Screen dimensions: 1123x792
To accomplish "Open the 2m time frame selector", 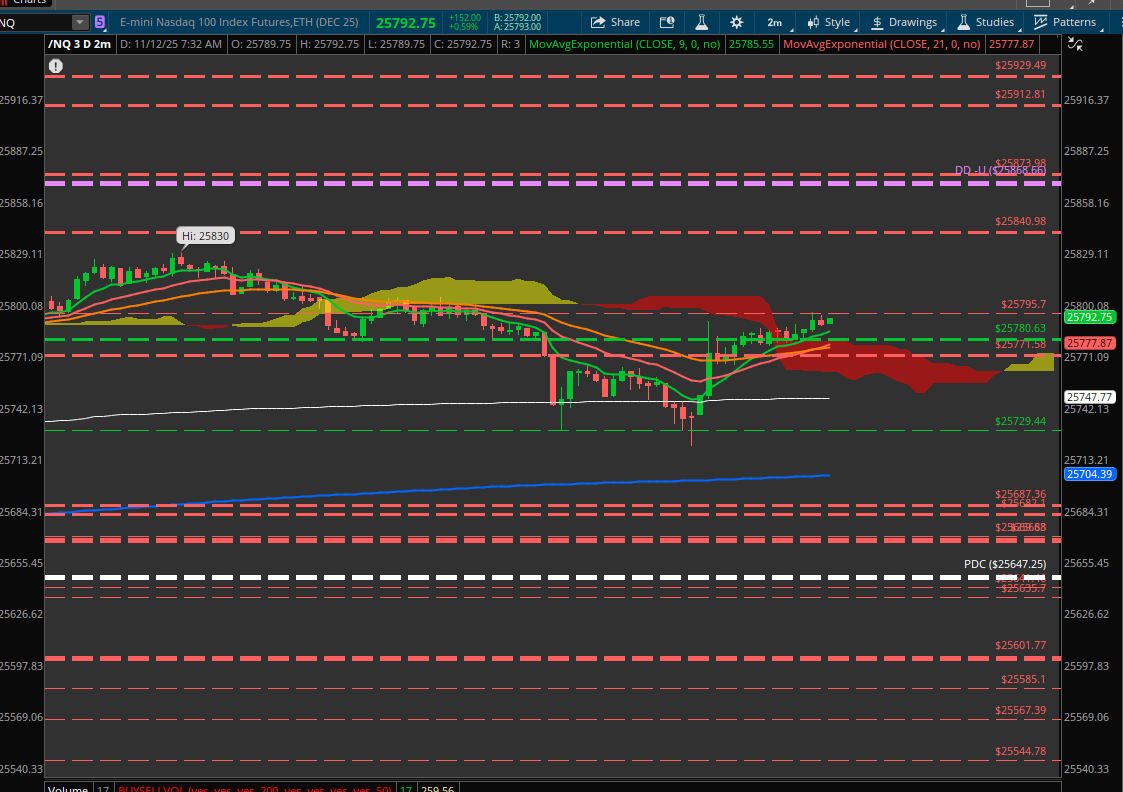I will tap(776, 22).
